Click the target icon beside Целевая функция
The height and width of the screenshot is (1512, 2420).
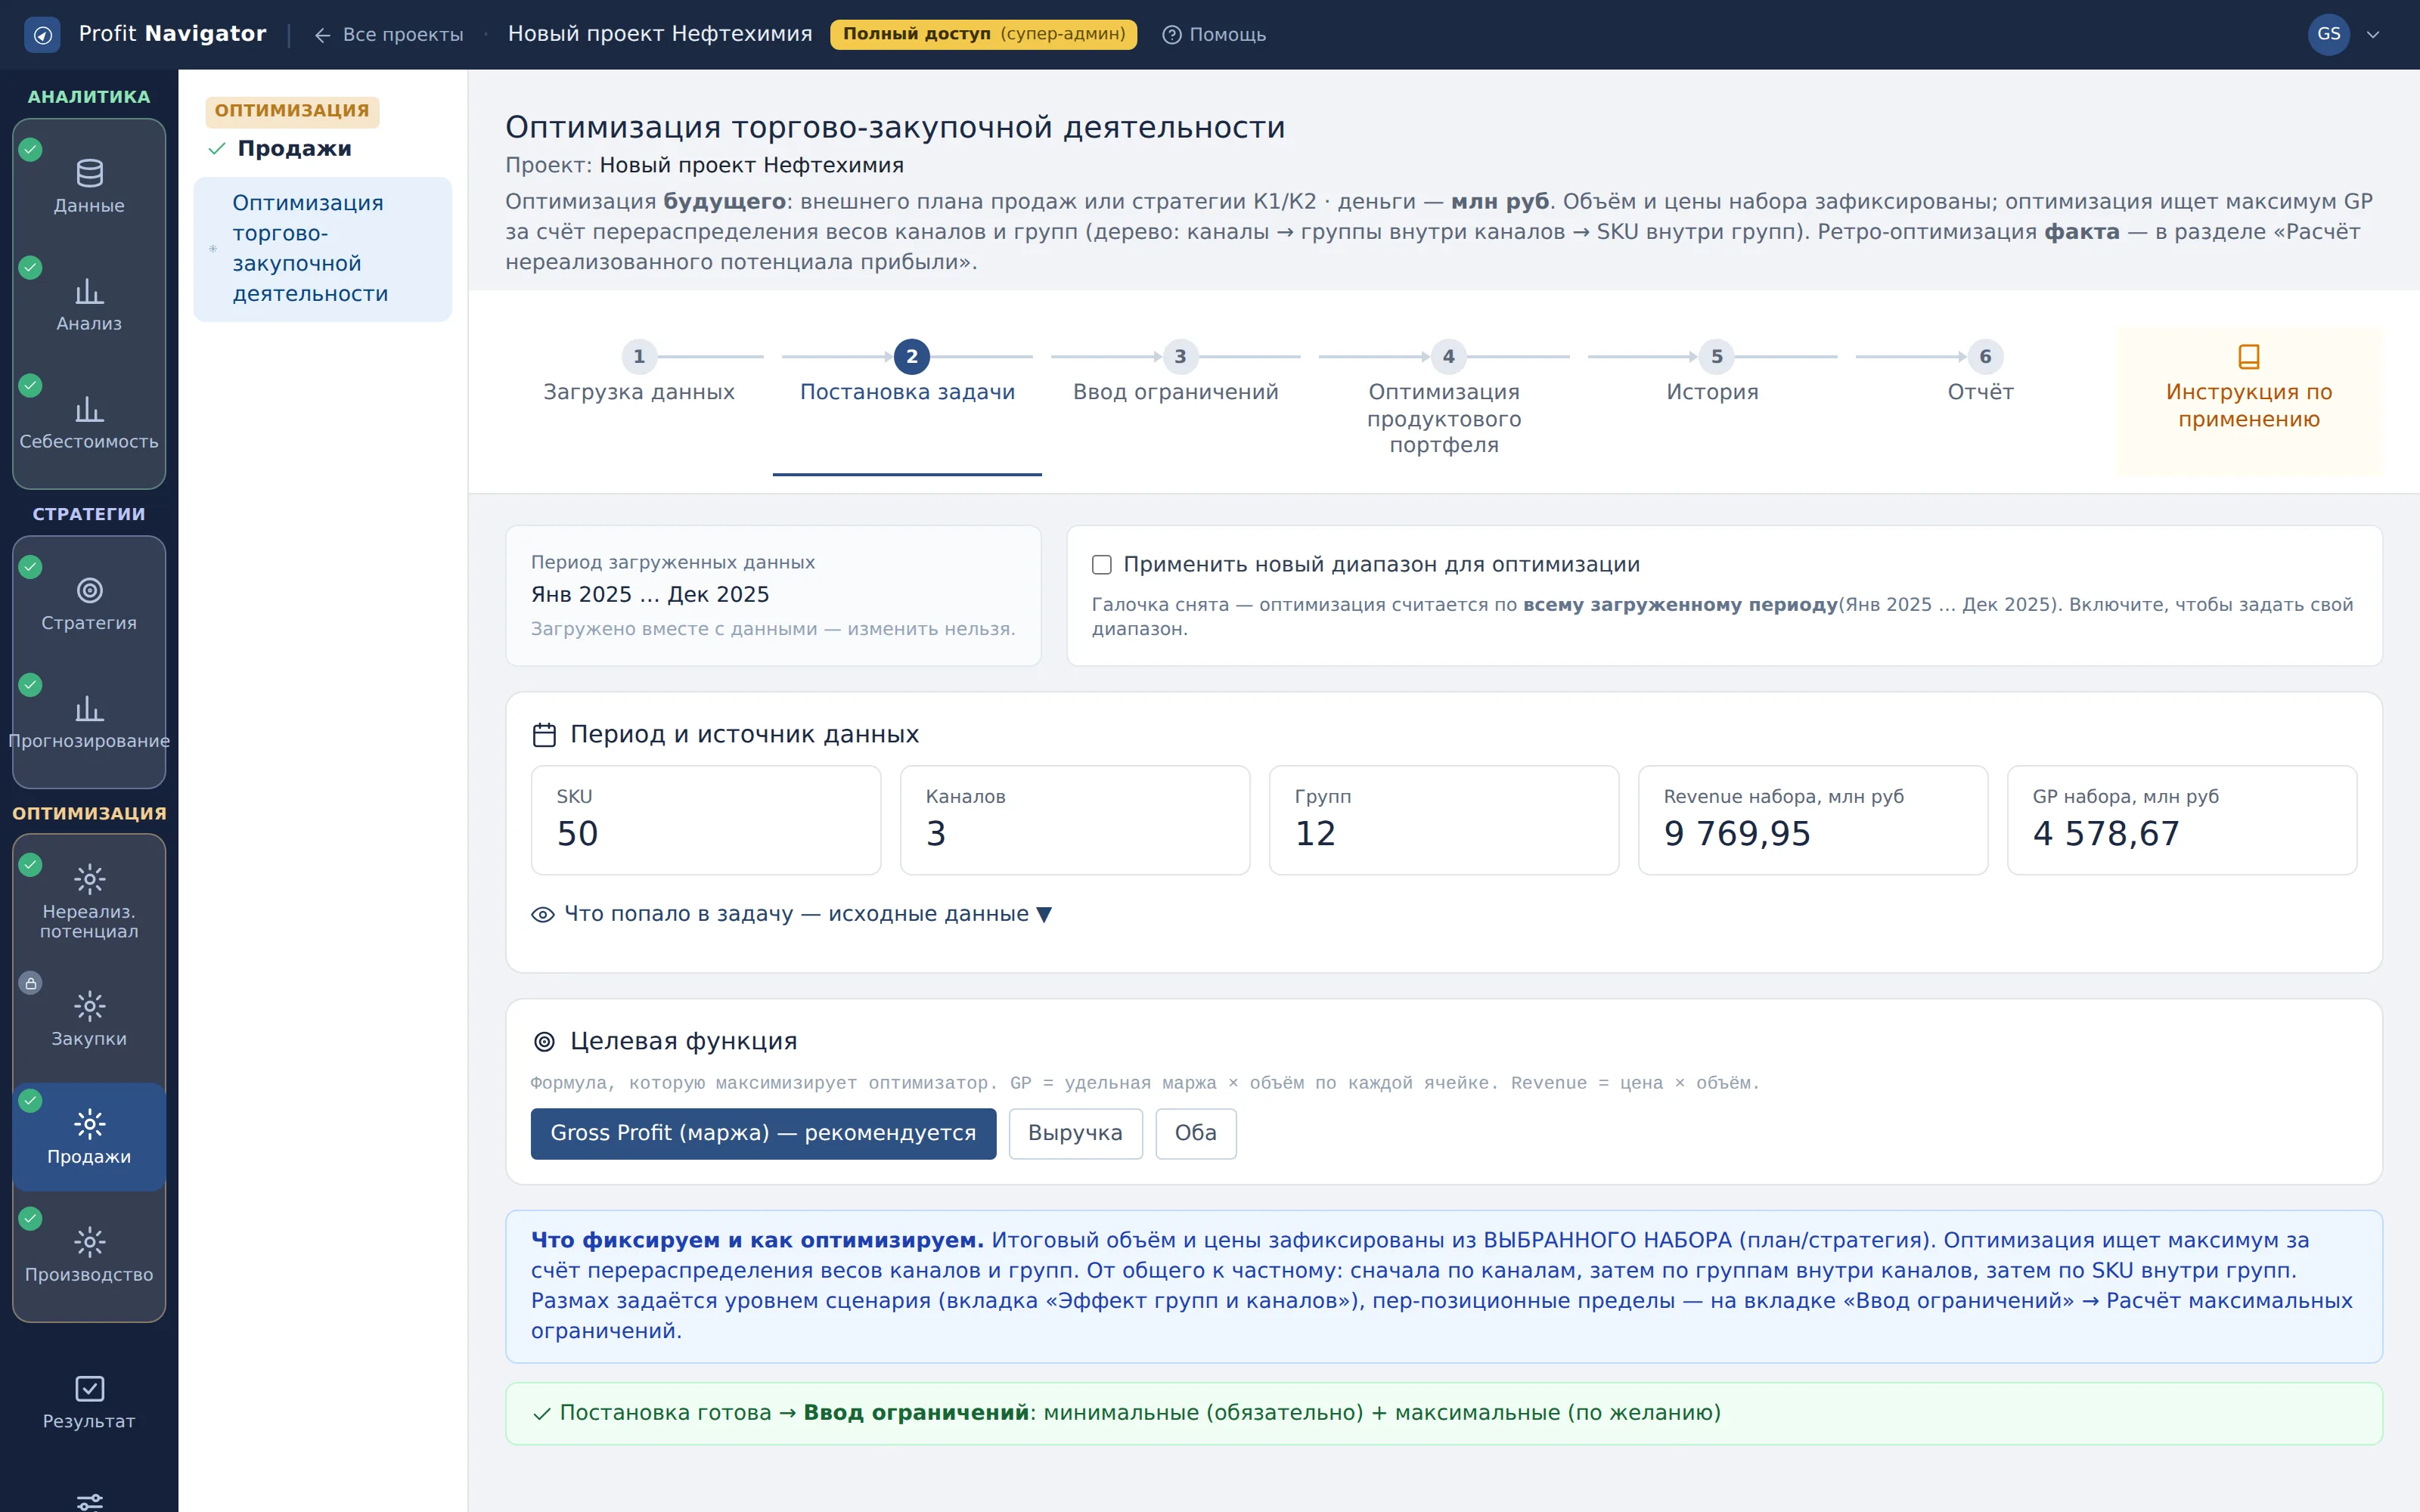tap(544, 1042)
